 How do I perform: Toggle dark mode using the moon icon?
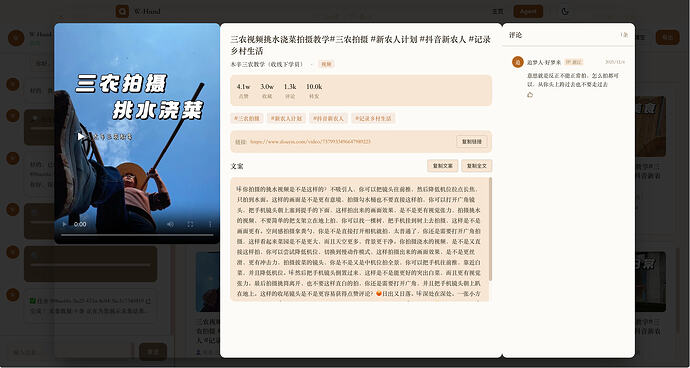[x=565, y=11]
